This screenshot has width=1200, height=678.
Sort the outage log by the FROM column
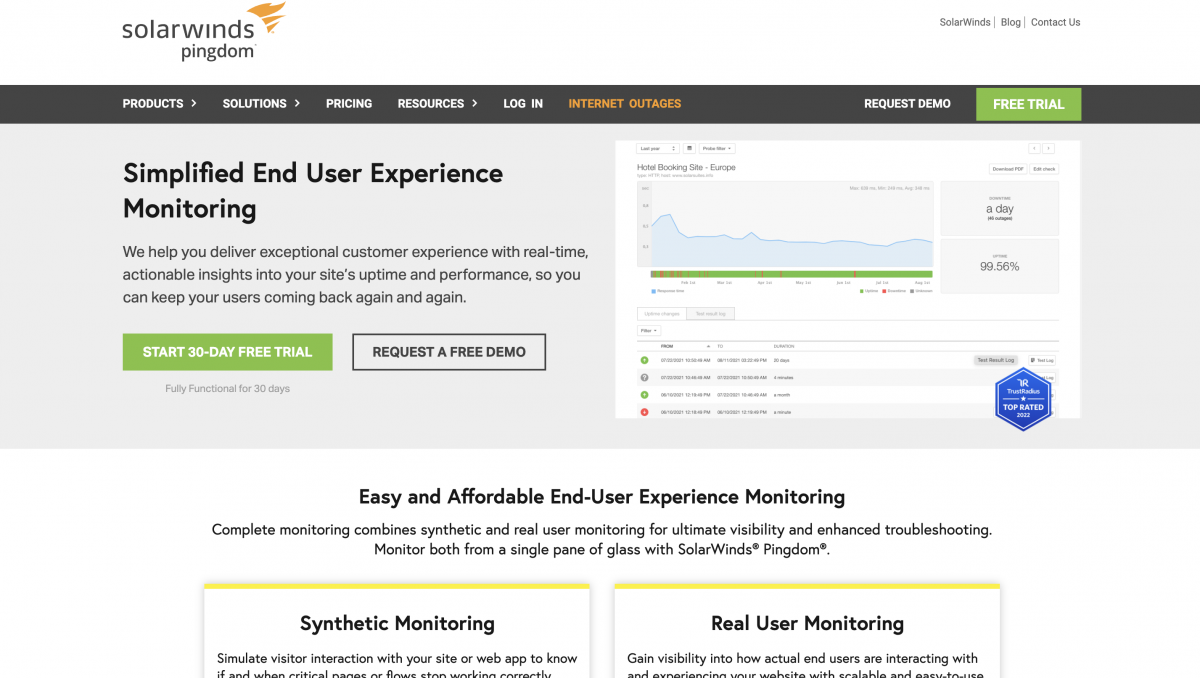pyautogui.click(x=665, y=346)
